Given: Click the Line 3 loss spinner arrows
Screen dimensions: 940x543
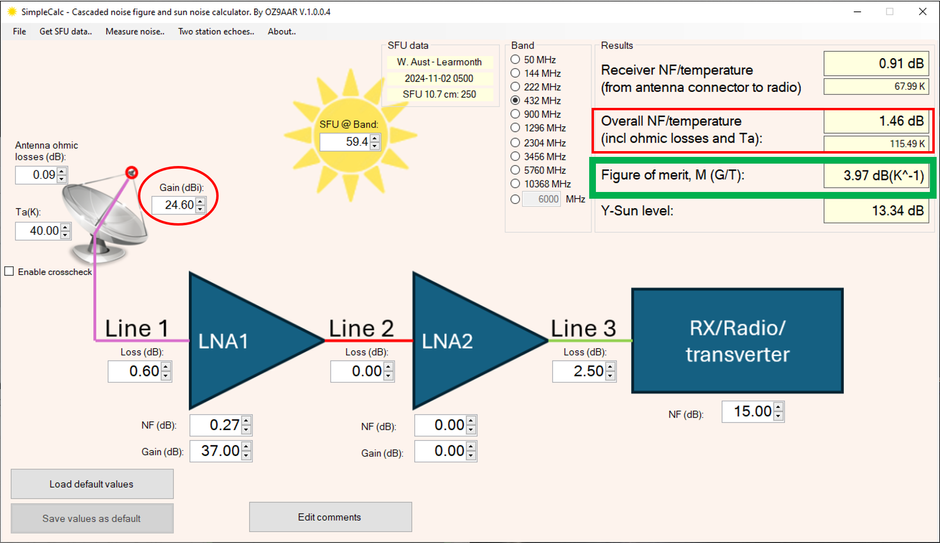Looking at the screenshot, I should (x=611, y=371).
